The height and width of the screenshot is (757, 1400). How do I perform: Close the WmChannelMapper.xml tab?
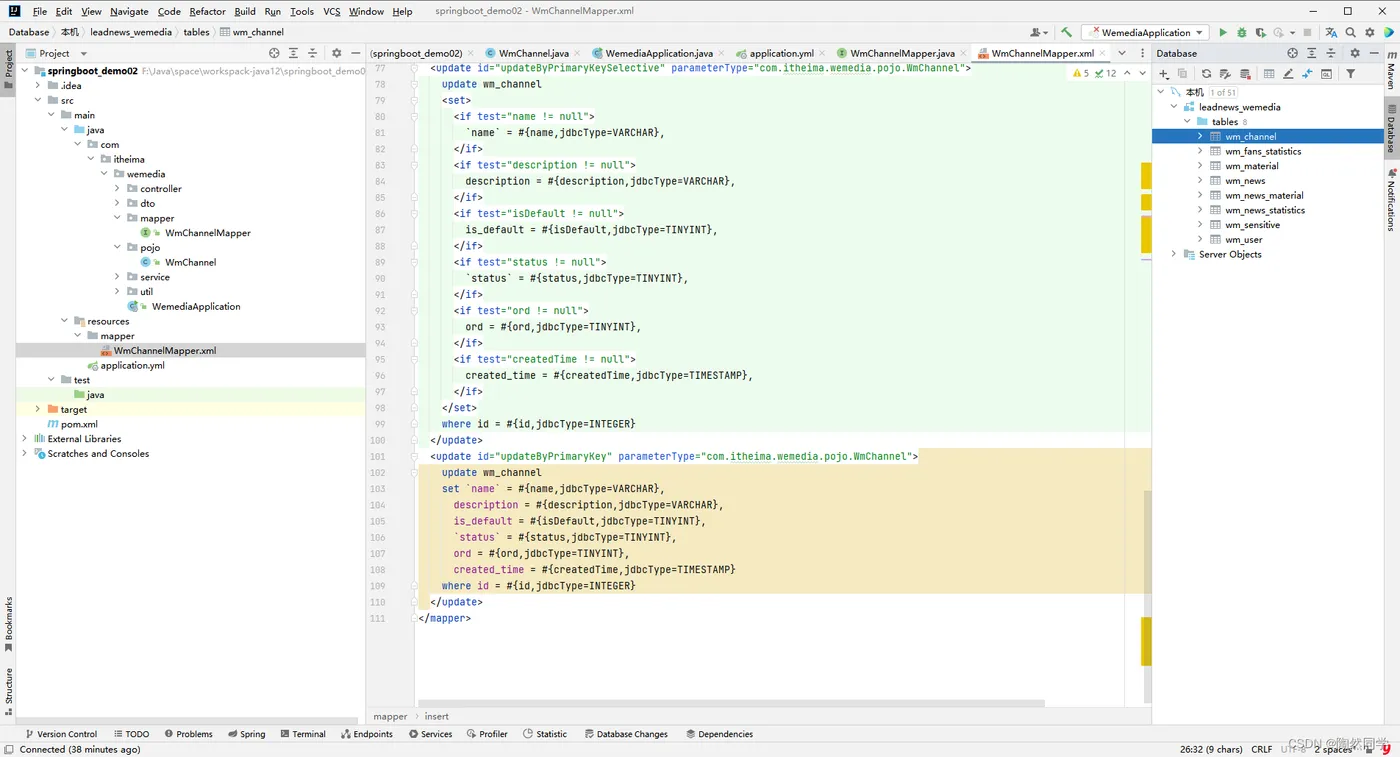1102,53
